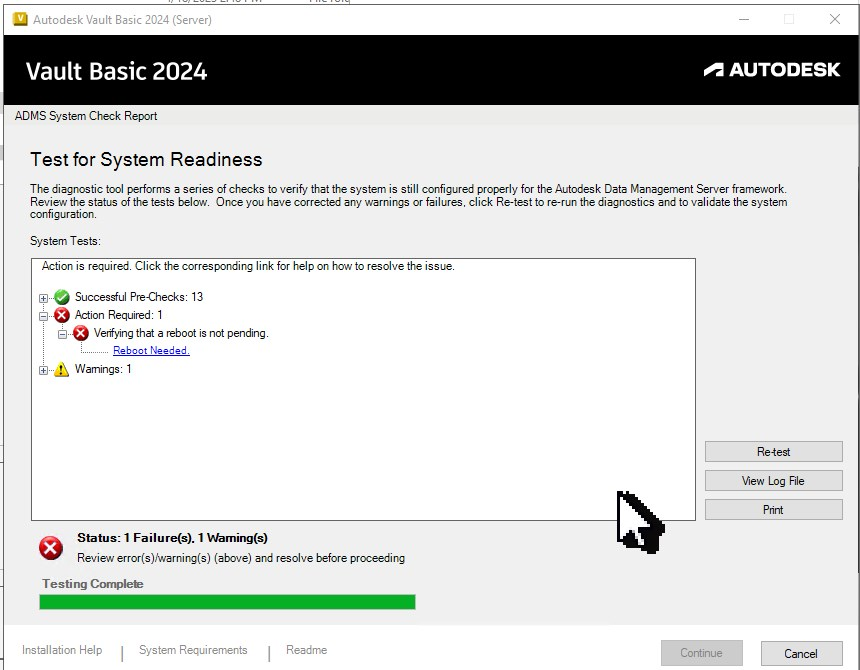Image resolution: width=860 pixels, height=670 pixels.
Task: Select 'Warnings: 1' row text
Action: click(103, 369)
